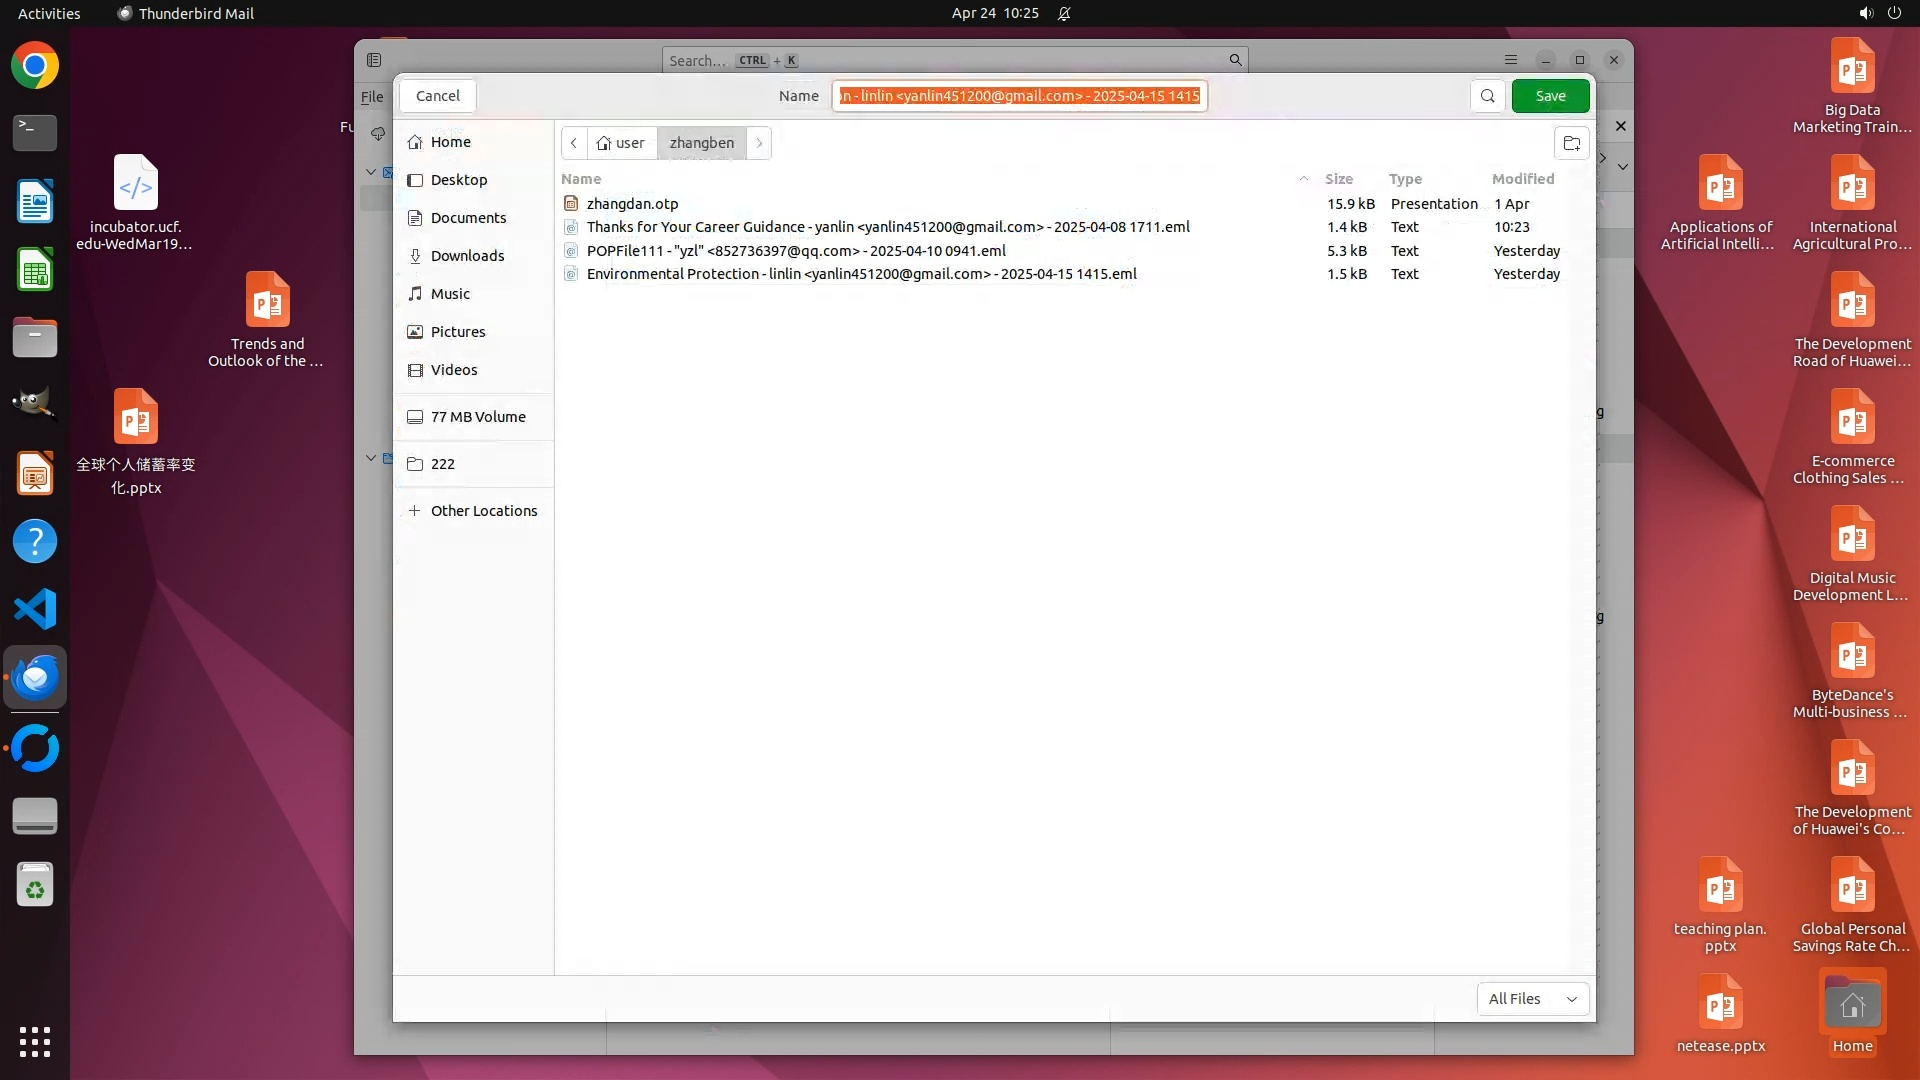
Task: Launch Visual Studio Code from dock
Action: click(35, 609)
